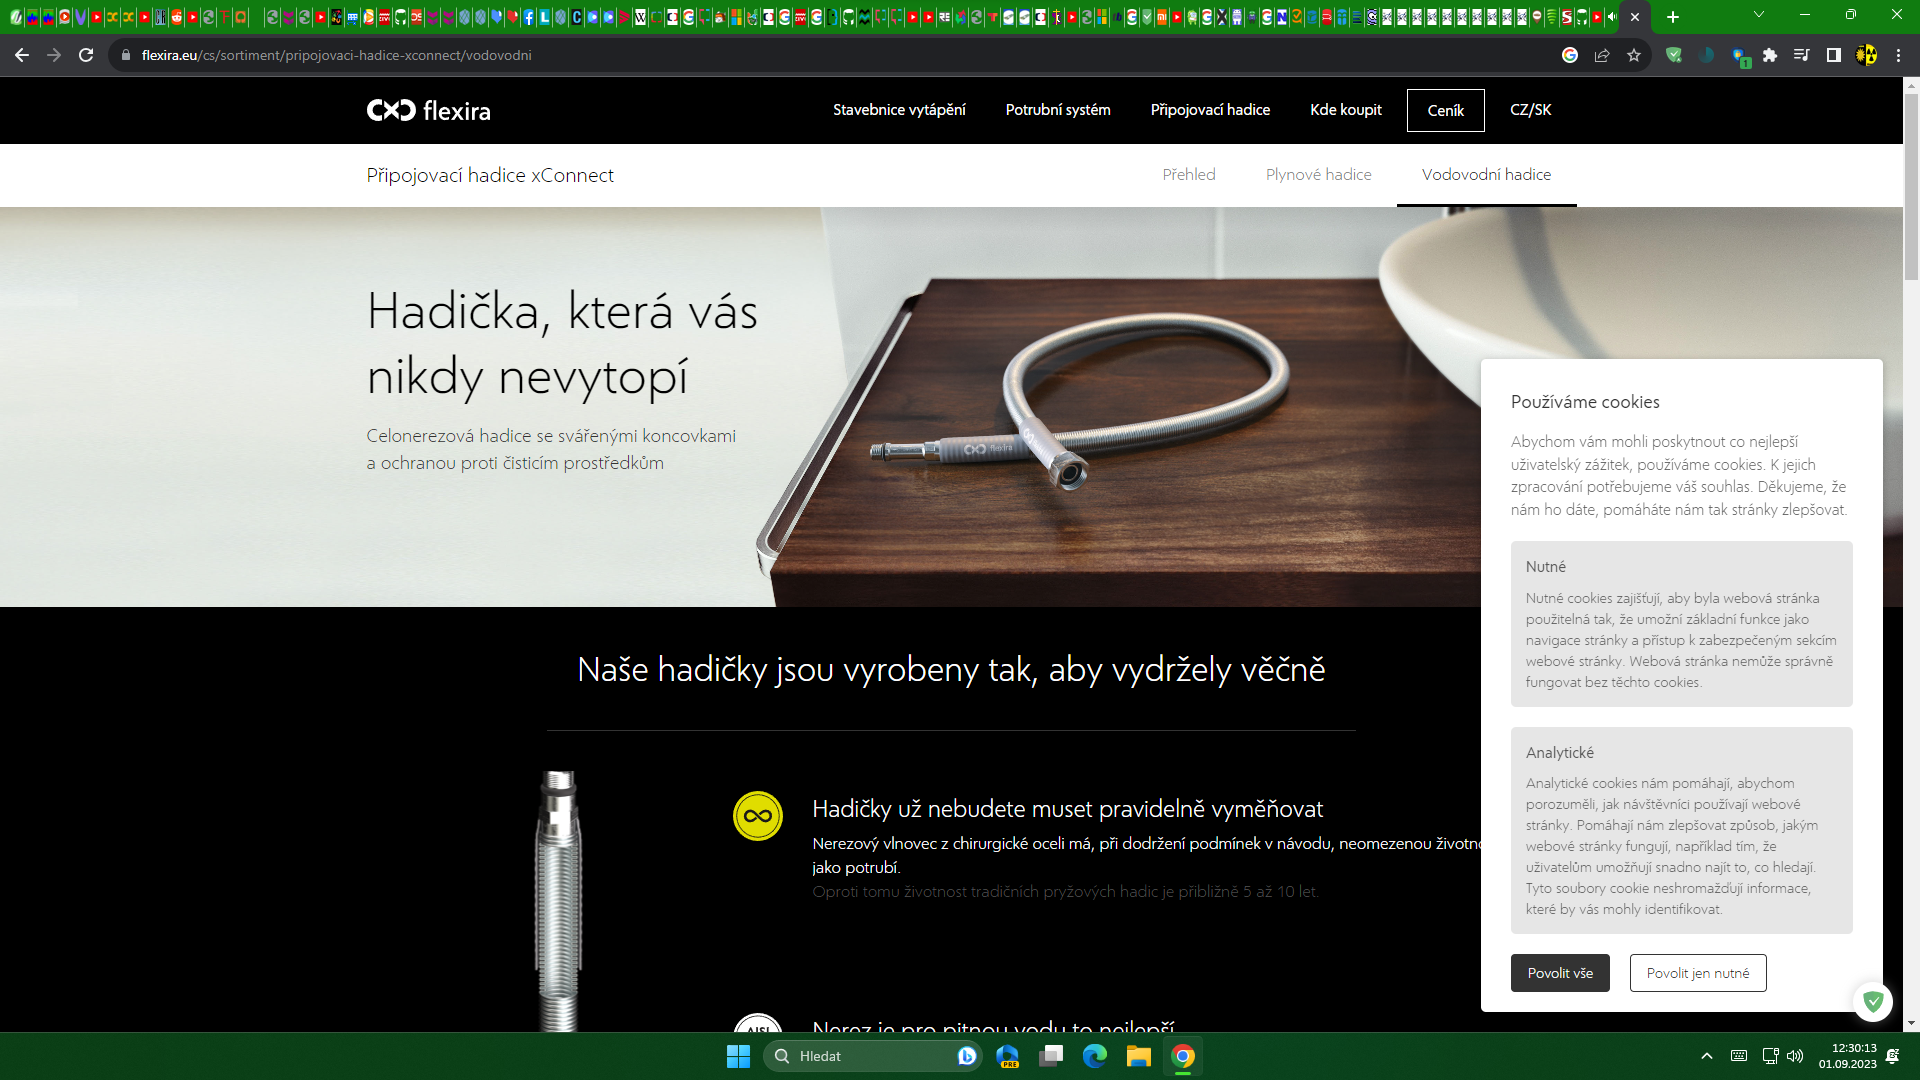Bookmark this page with star icon

coord(1634,55)
